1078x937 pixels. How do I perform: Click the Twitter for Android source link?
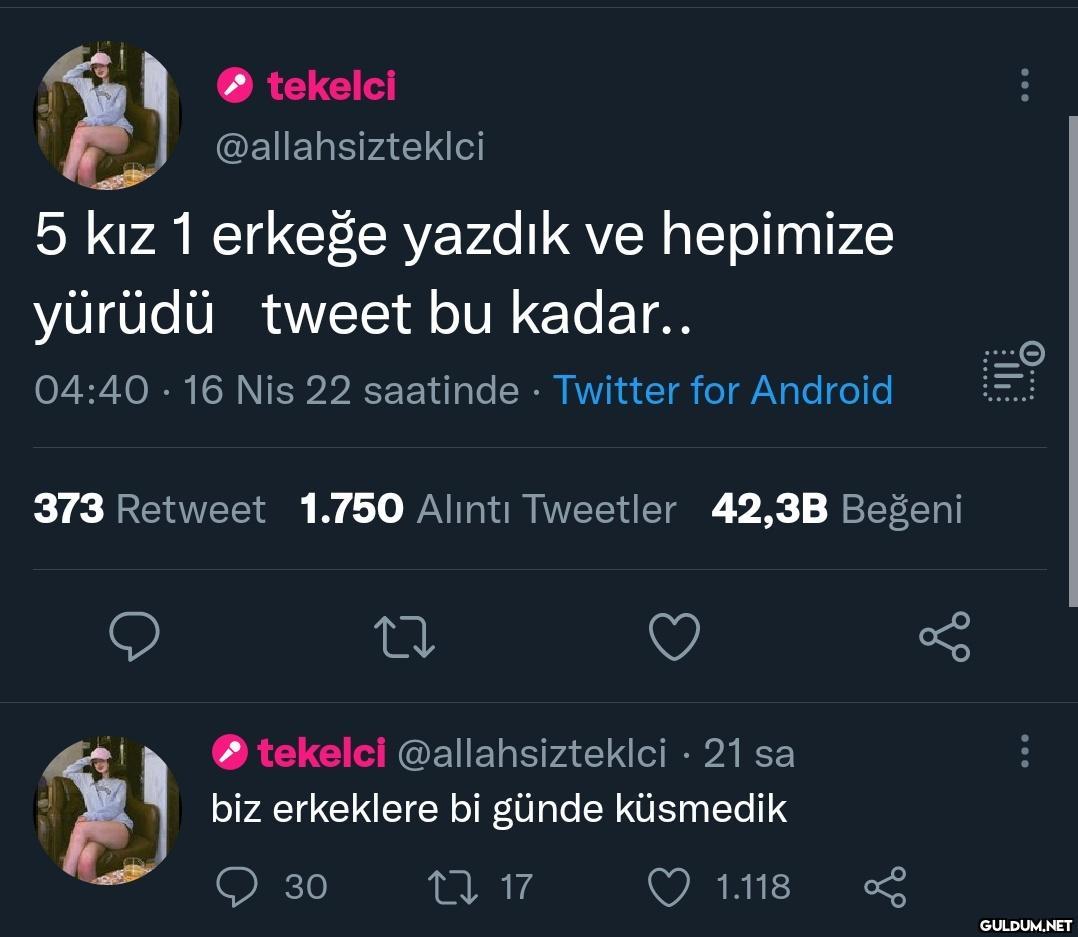coord(722,390)
